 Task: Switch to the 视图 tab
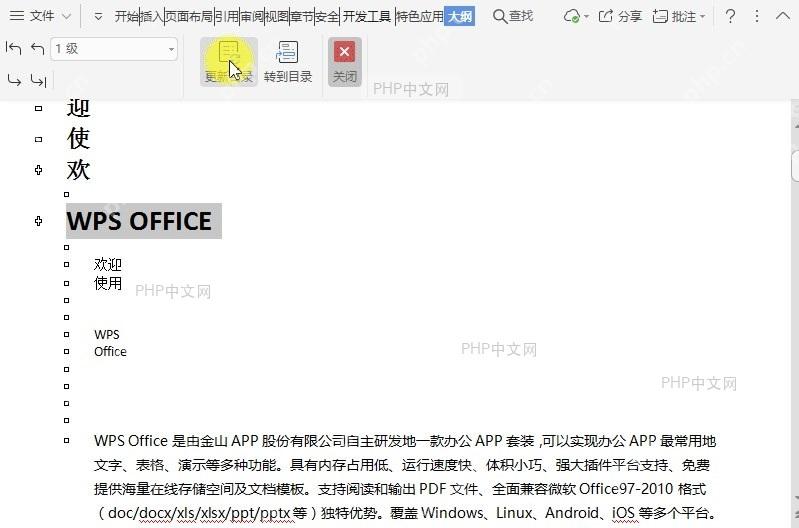[x=277, y=16]
